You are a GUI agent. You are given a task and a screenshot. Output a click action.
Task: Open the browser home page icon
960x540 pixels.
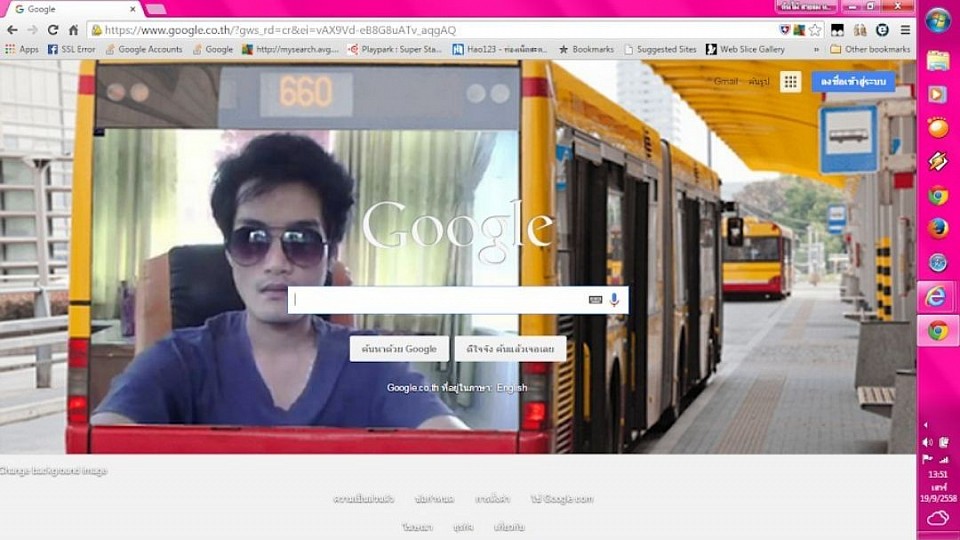(73, 30)
